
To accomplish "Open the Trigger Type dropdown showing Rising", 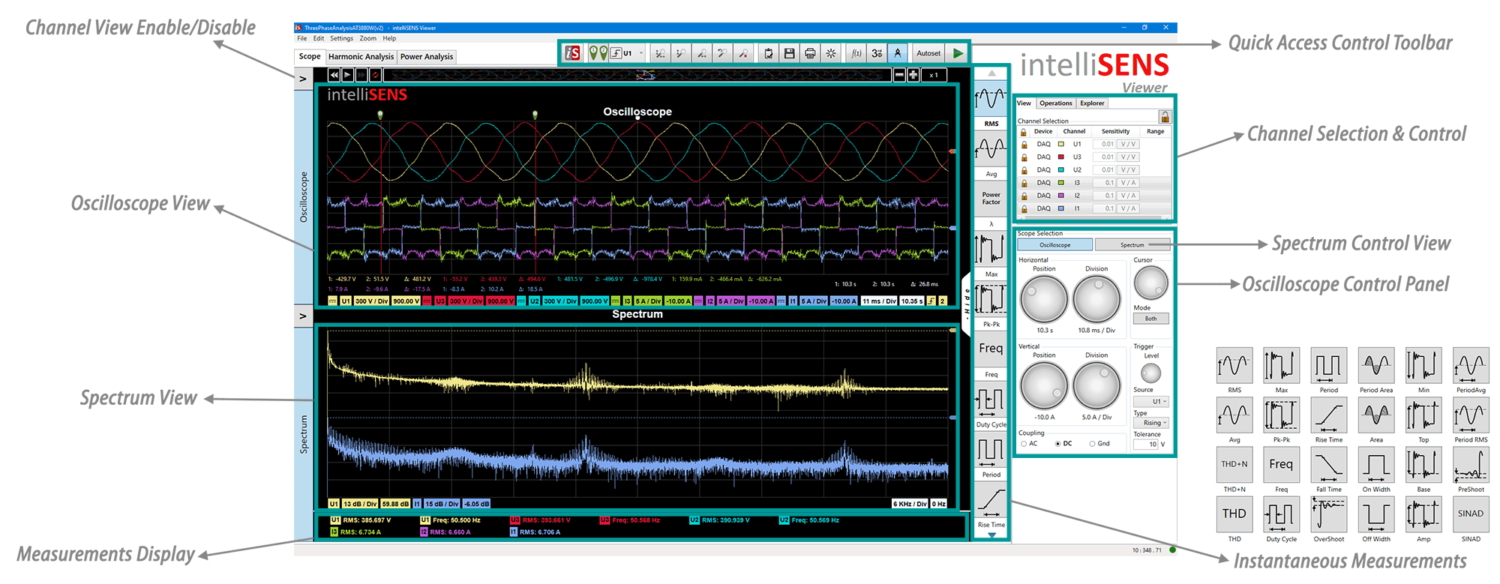I will pyautogui.click(x=1151, y=423).
